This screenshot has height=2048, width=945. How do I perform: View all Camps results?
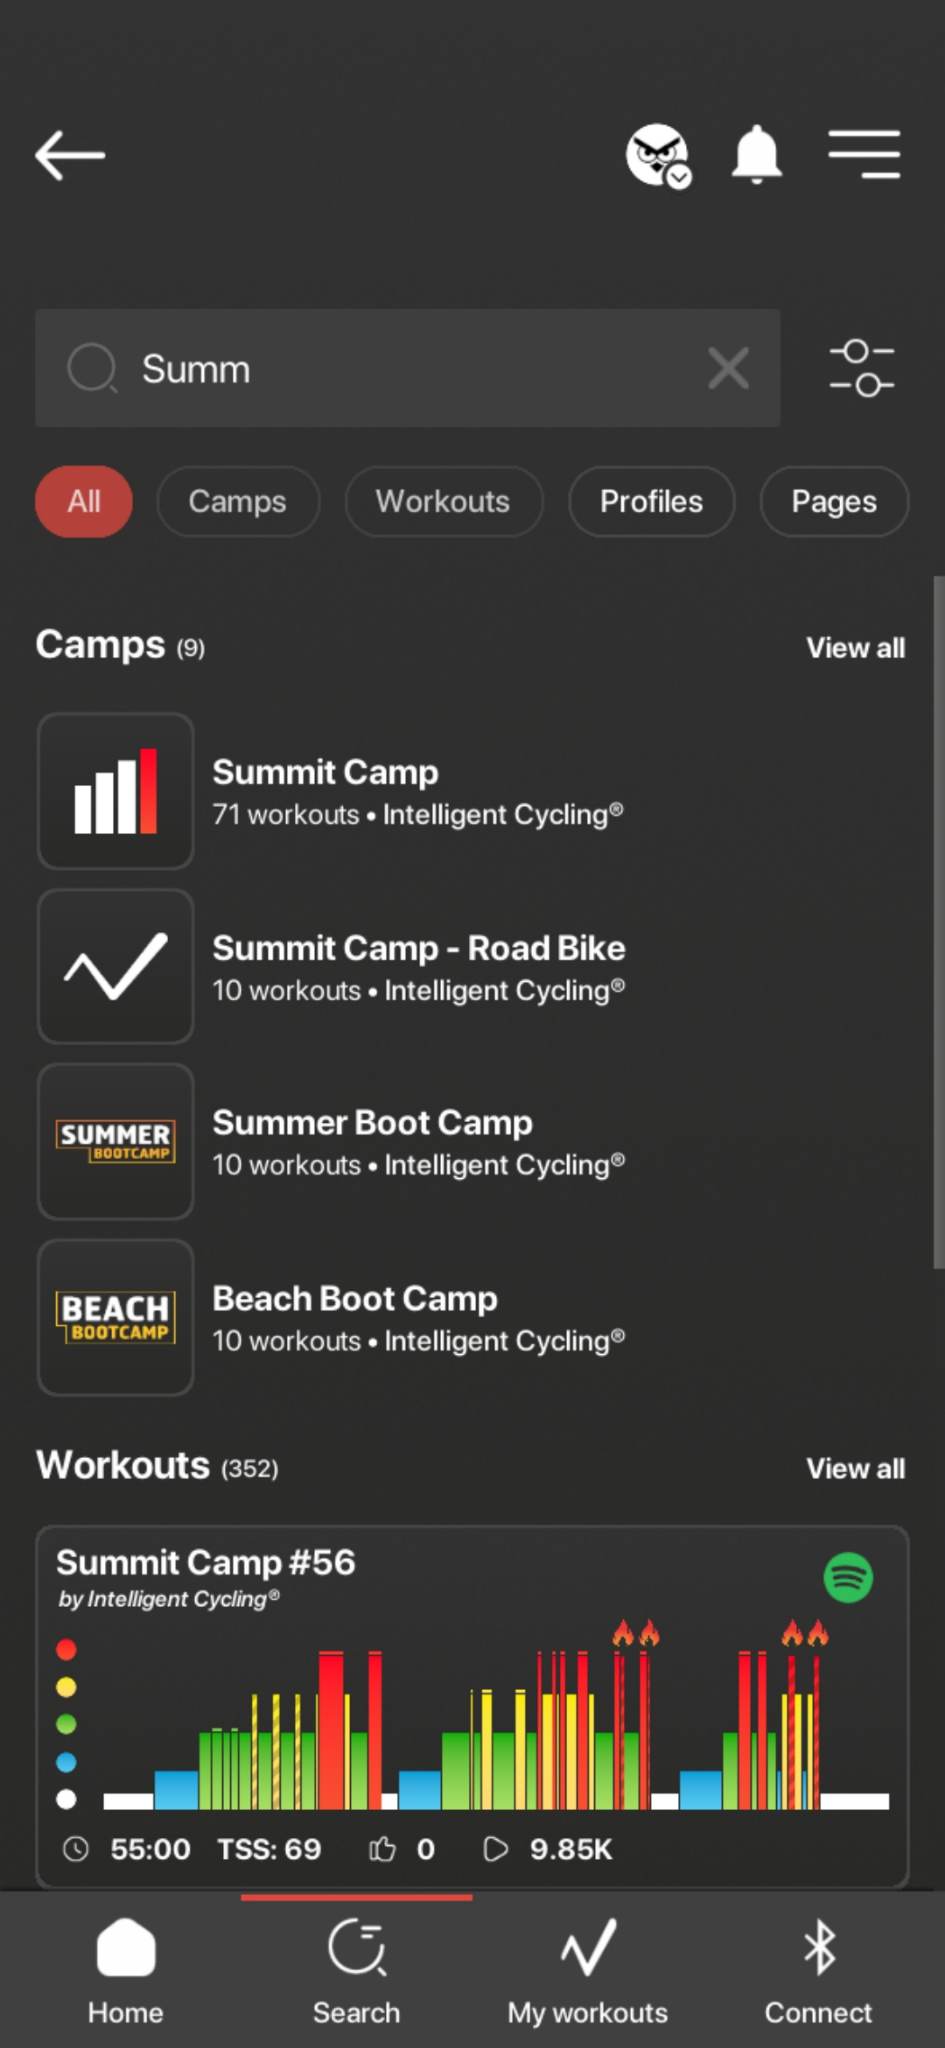point(855,648)
